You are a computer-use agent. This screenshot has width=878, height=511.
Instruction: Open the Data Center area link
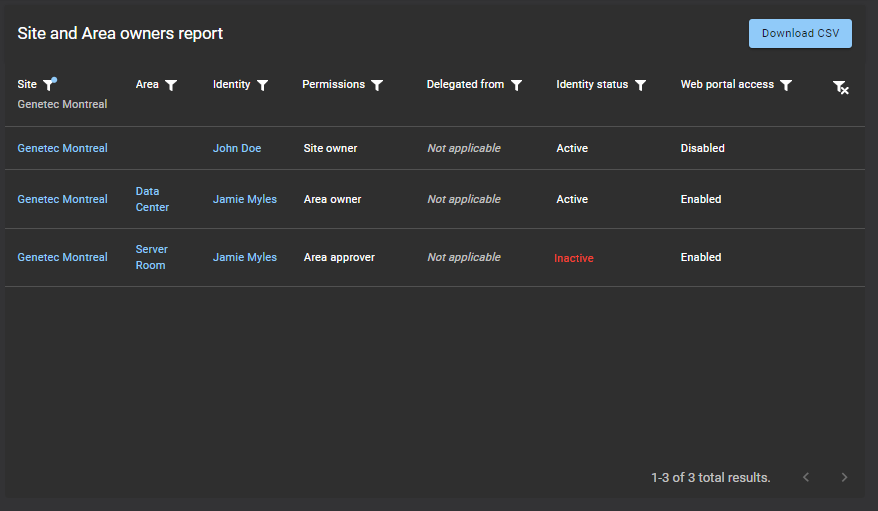click(x=152, y=199)
